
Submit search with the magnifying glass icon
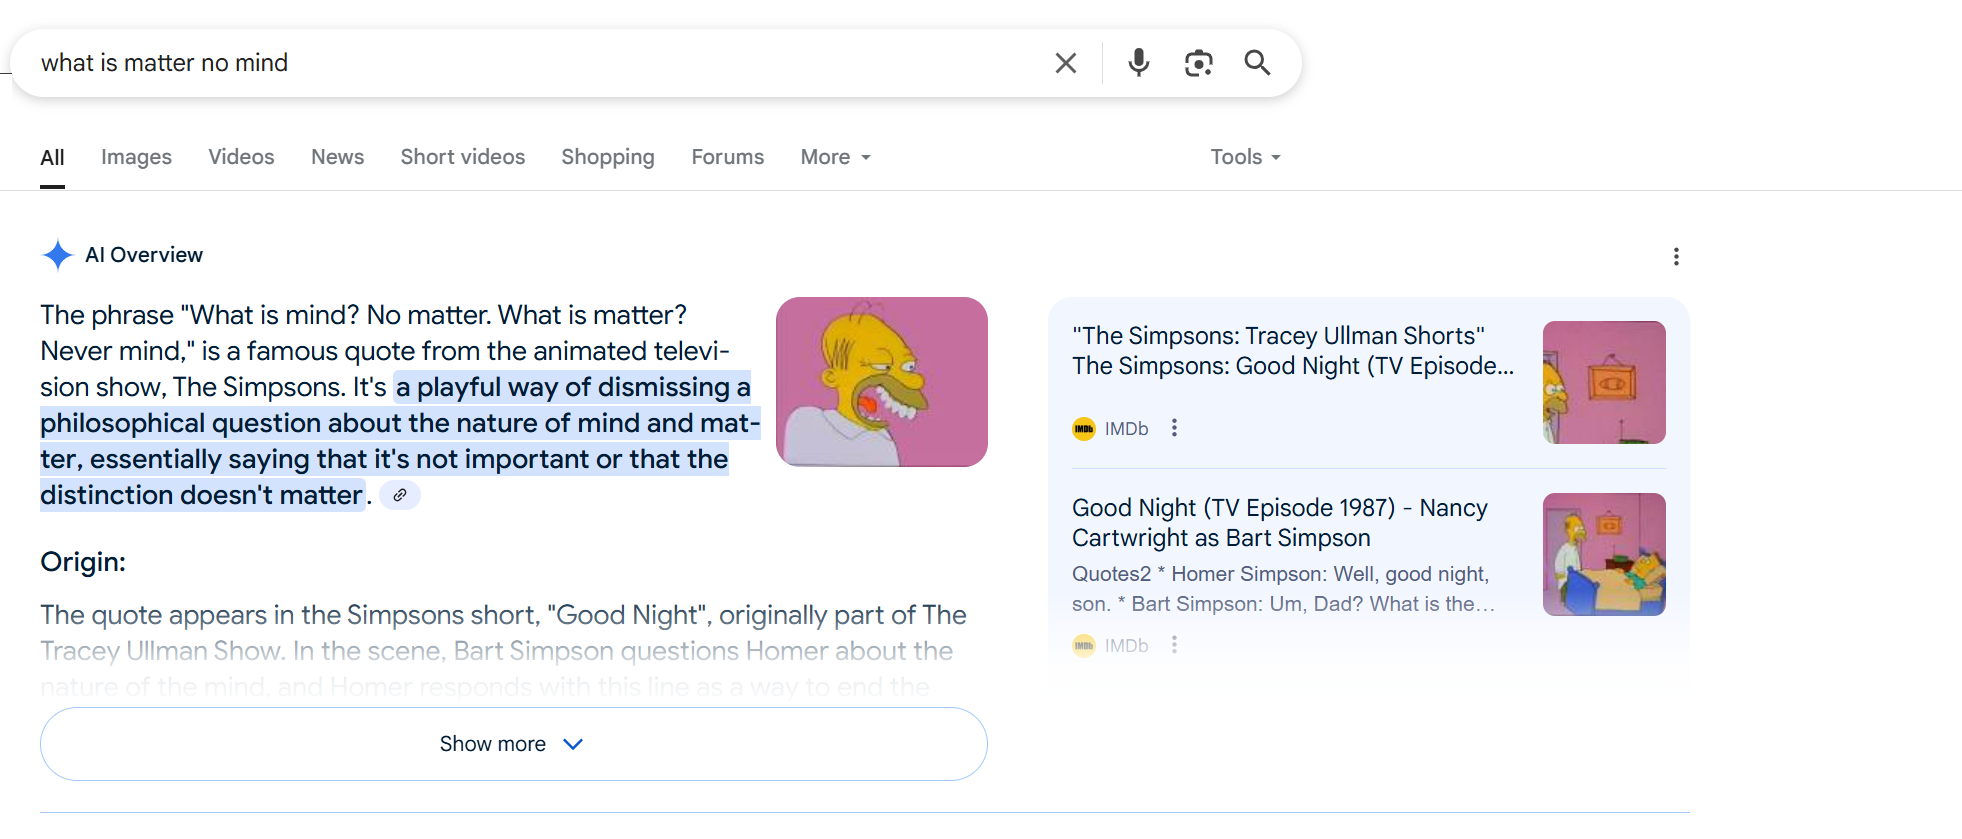coord(1257,63)
